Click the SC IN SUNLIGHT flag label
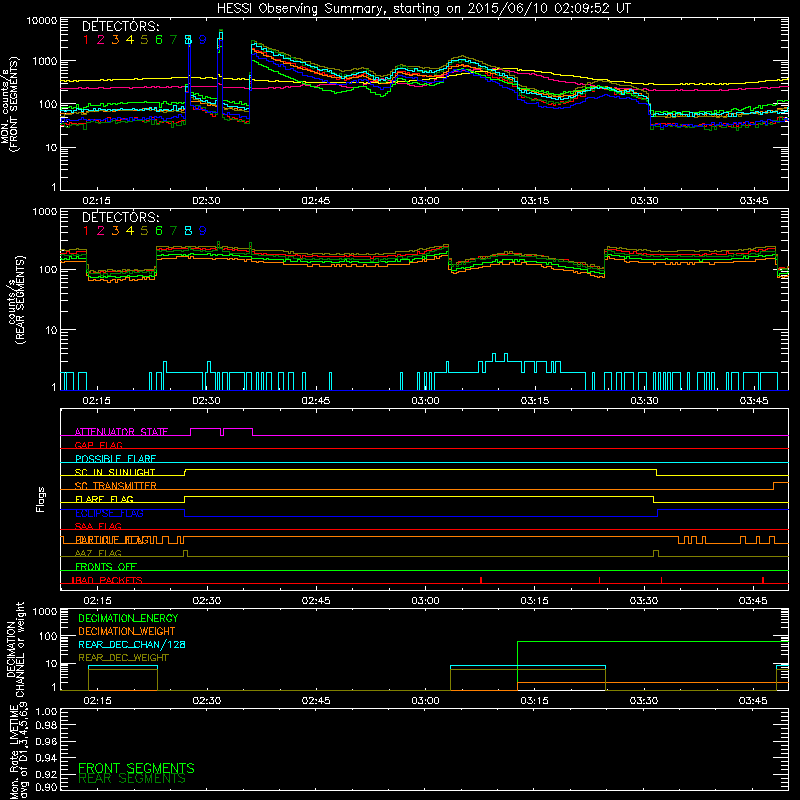 115,472
